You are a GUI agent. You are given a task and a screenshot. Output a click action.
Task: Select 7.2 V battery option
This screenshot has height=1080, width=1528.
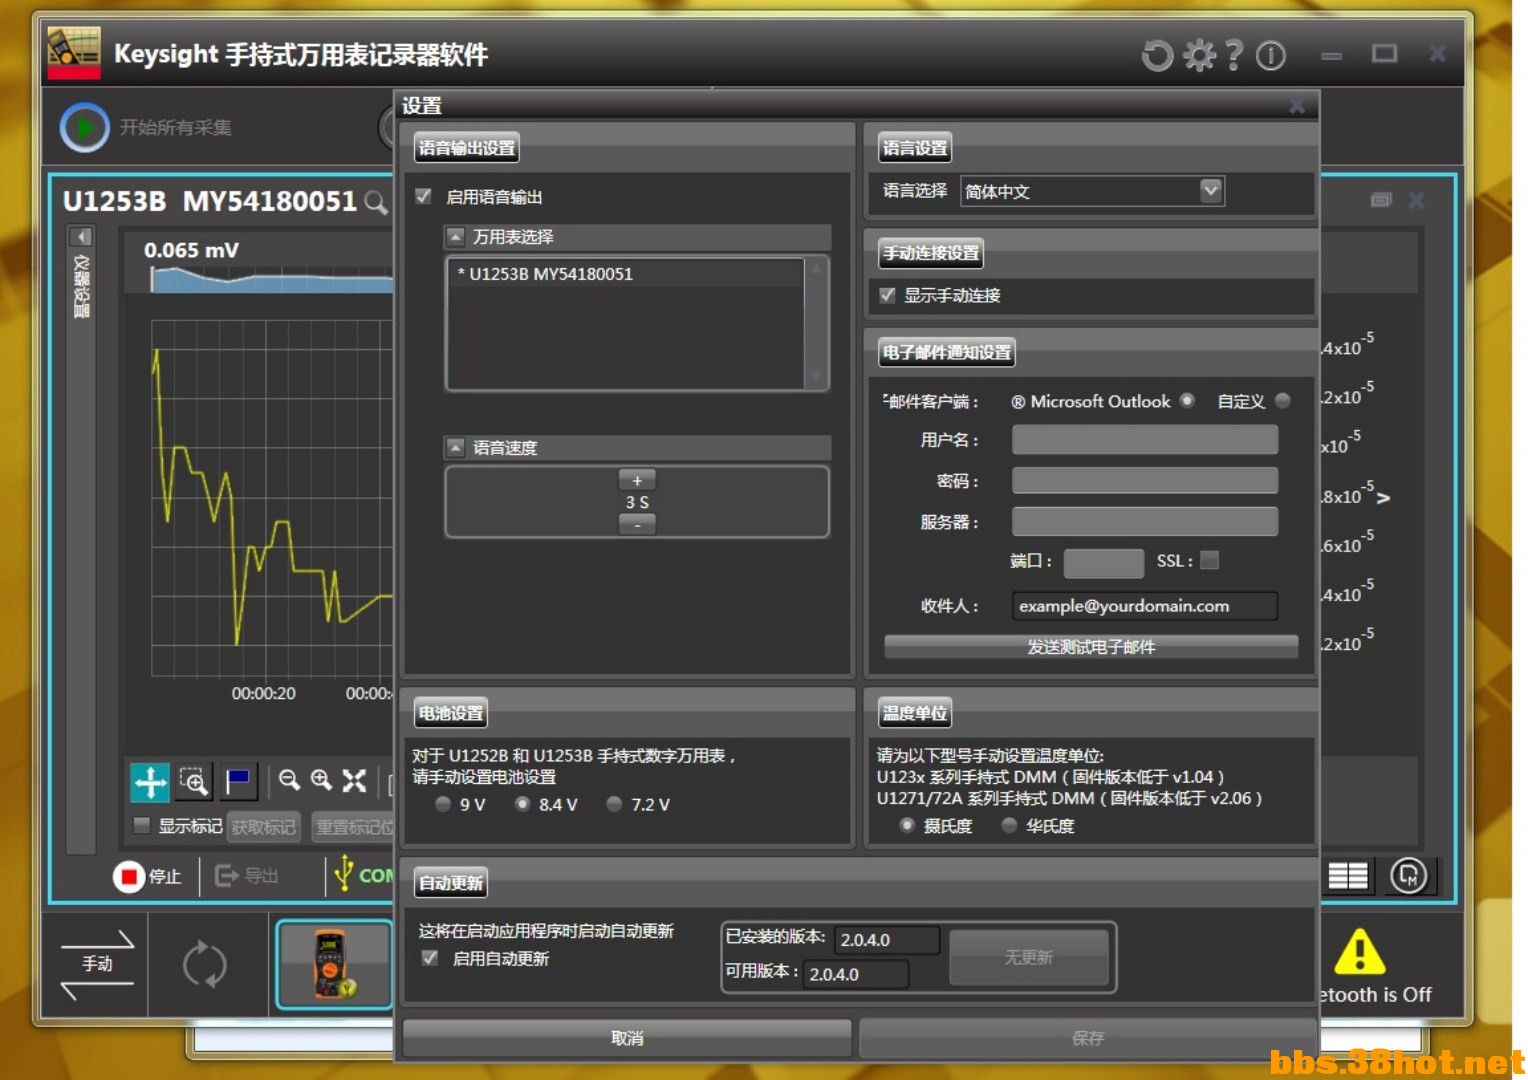click(614, 804)
